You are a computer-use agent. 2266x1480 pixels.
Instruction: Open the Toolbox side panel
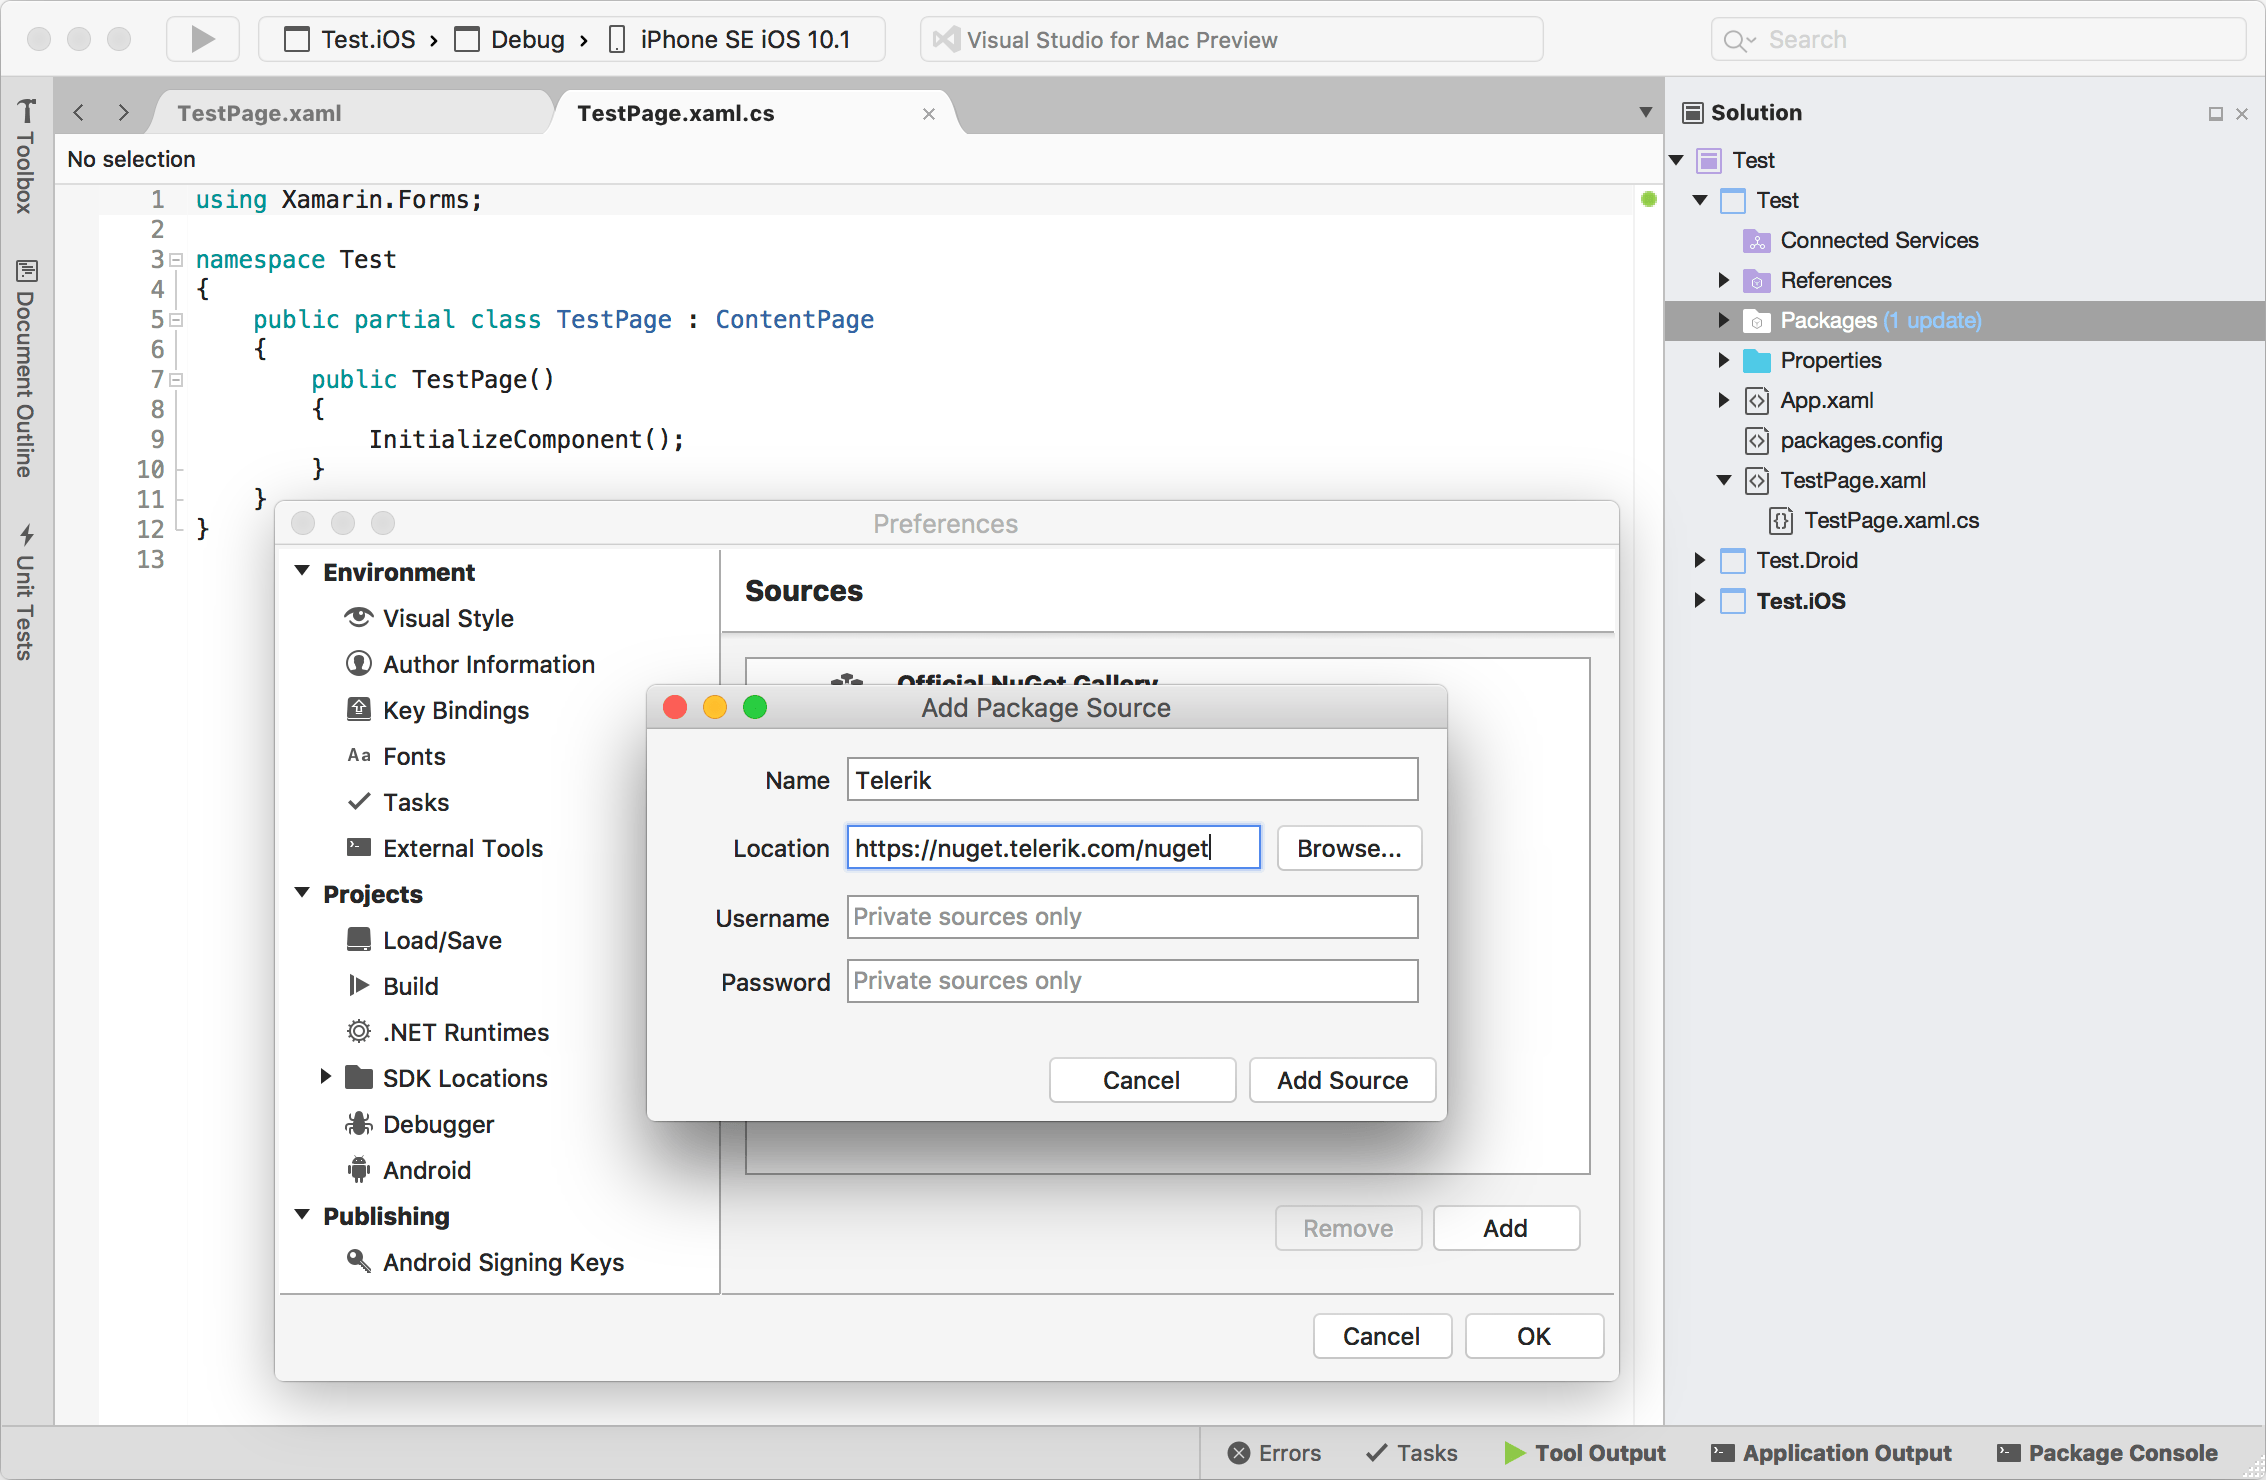(26, 156)
